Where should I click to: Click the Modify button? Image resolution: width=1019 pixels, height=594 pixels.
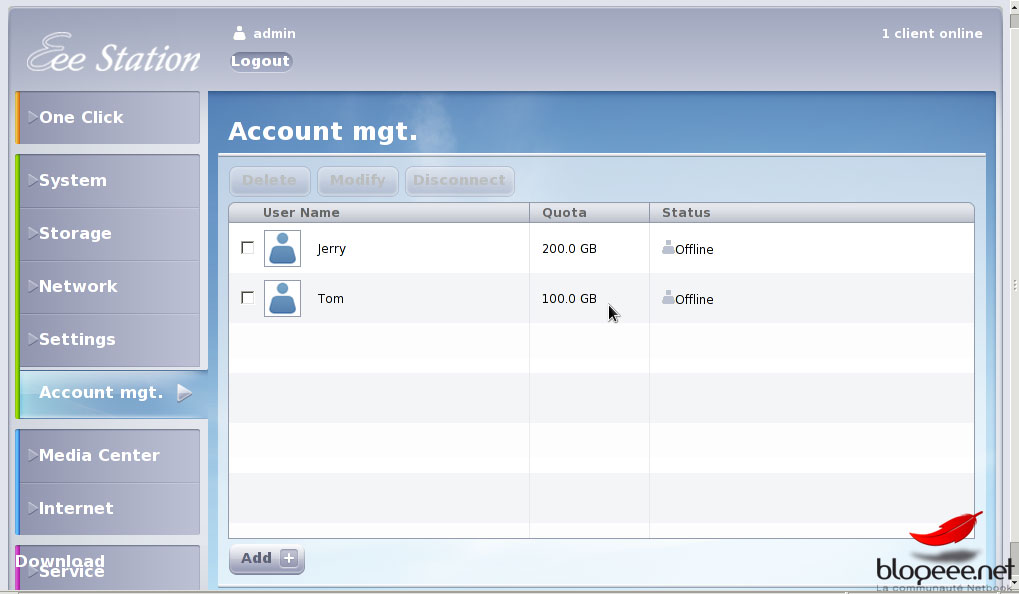[357, 181]
